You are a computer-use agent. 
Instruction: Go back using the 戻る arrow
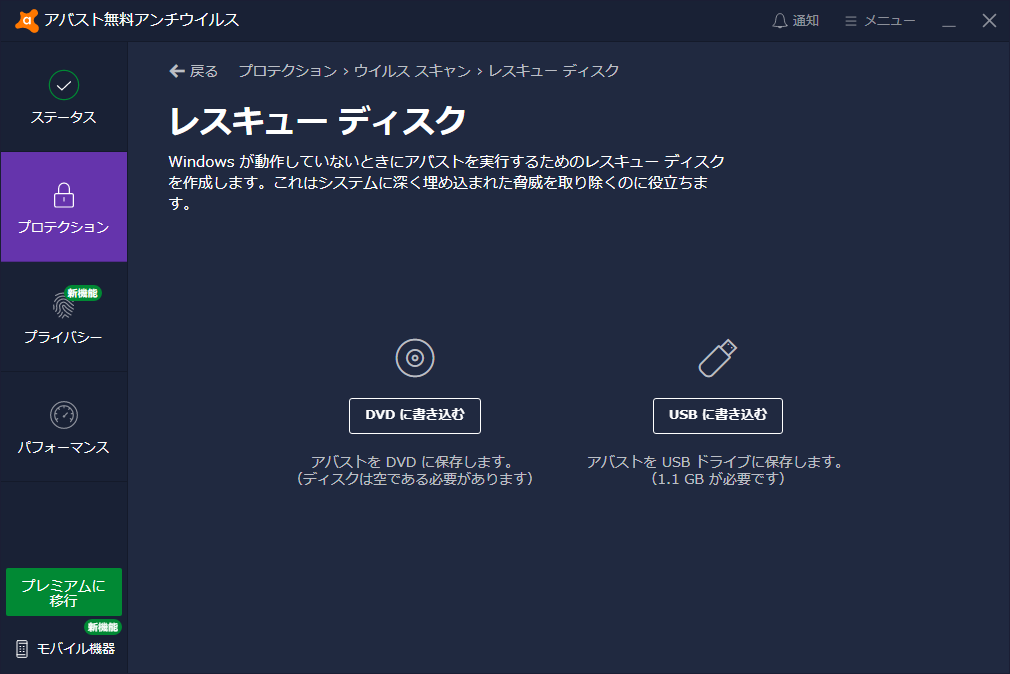click(184, 71)
